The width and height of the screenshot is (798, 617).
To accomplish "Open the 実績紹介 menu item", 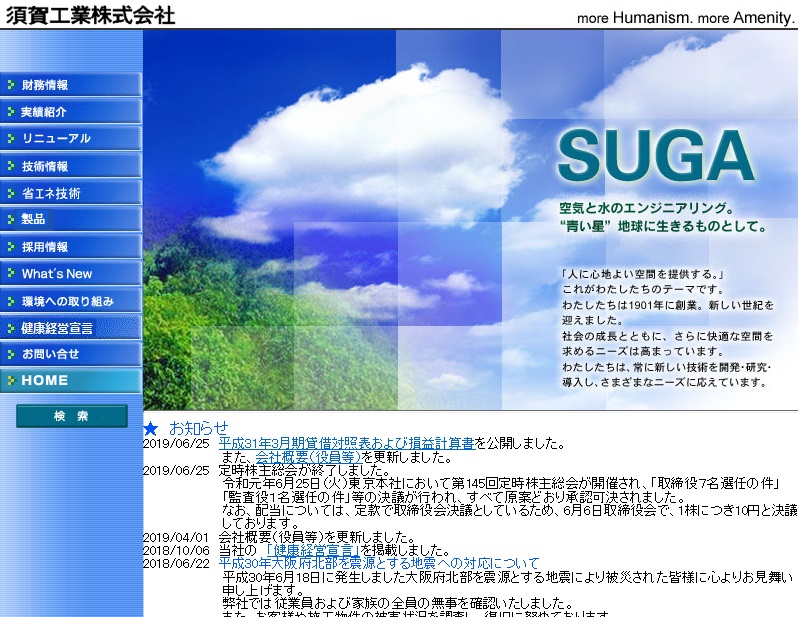I will click(71, 111).
